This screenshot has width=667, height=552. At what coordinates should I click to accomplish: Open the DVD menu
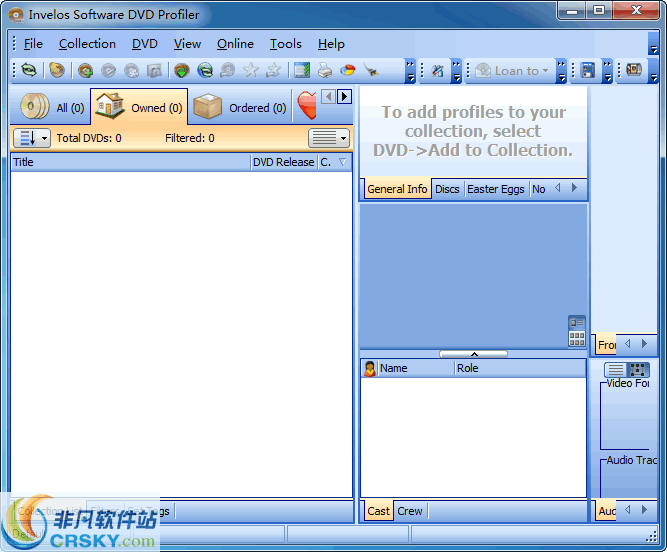click(x=145, y=44)
